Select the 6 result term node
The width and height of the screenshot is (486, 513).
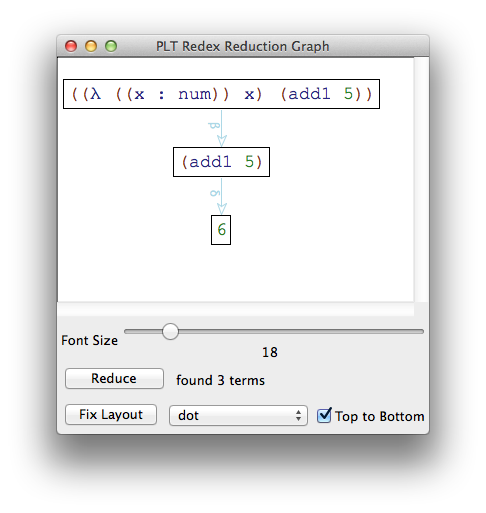(221, 230)
